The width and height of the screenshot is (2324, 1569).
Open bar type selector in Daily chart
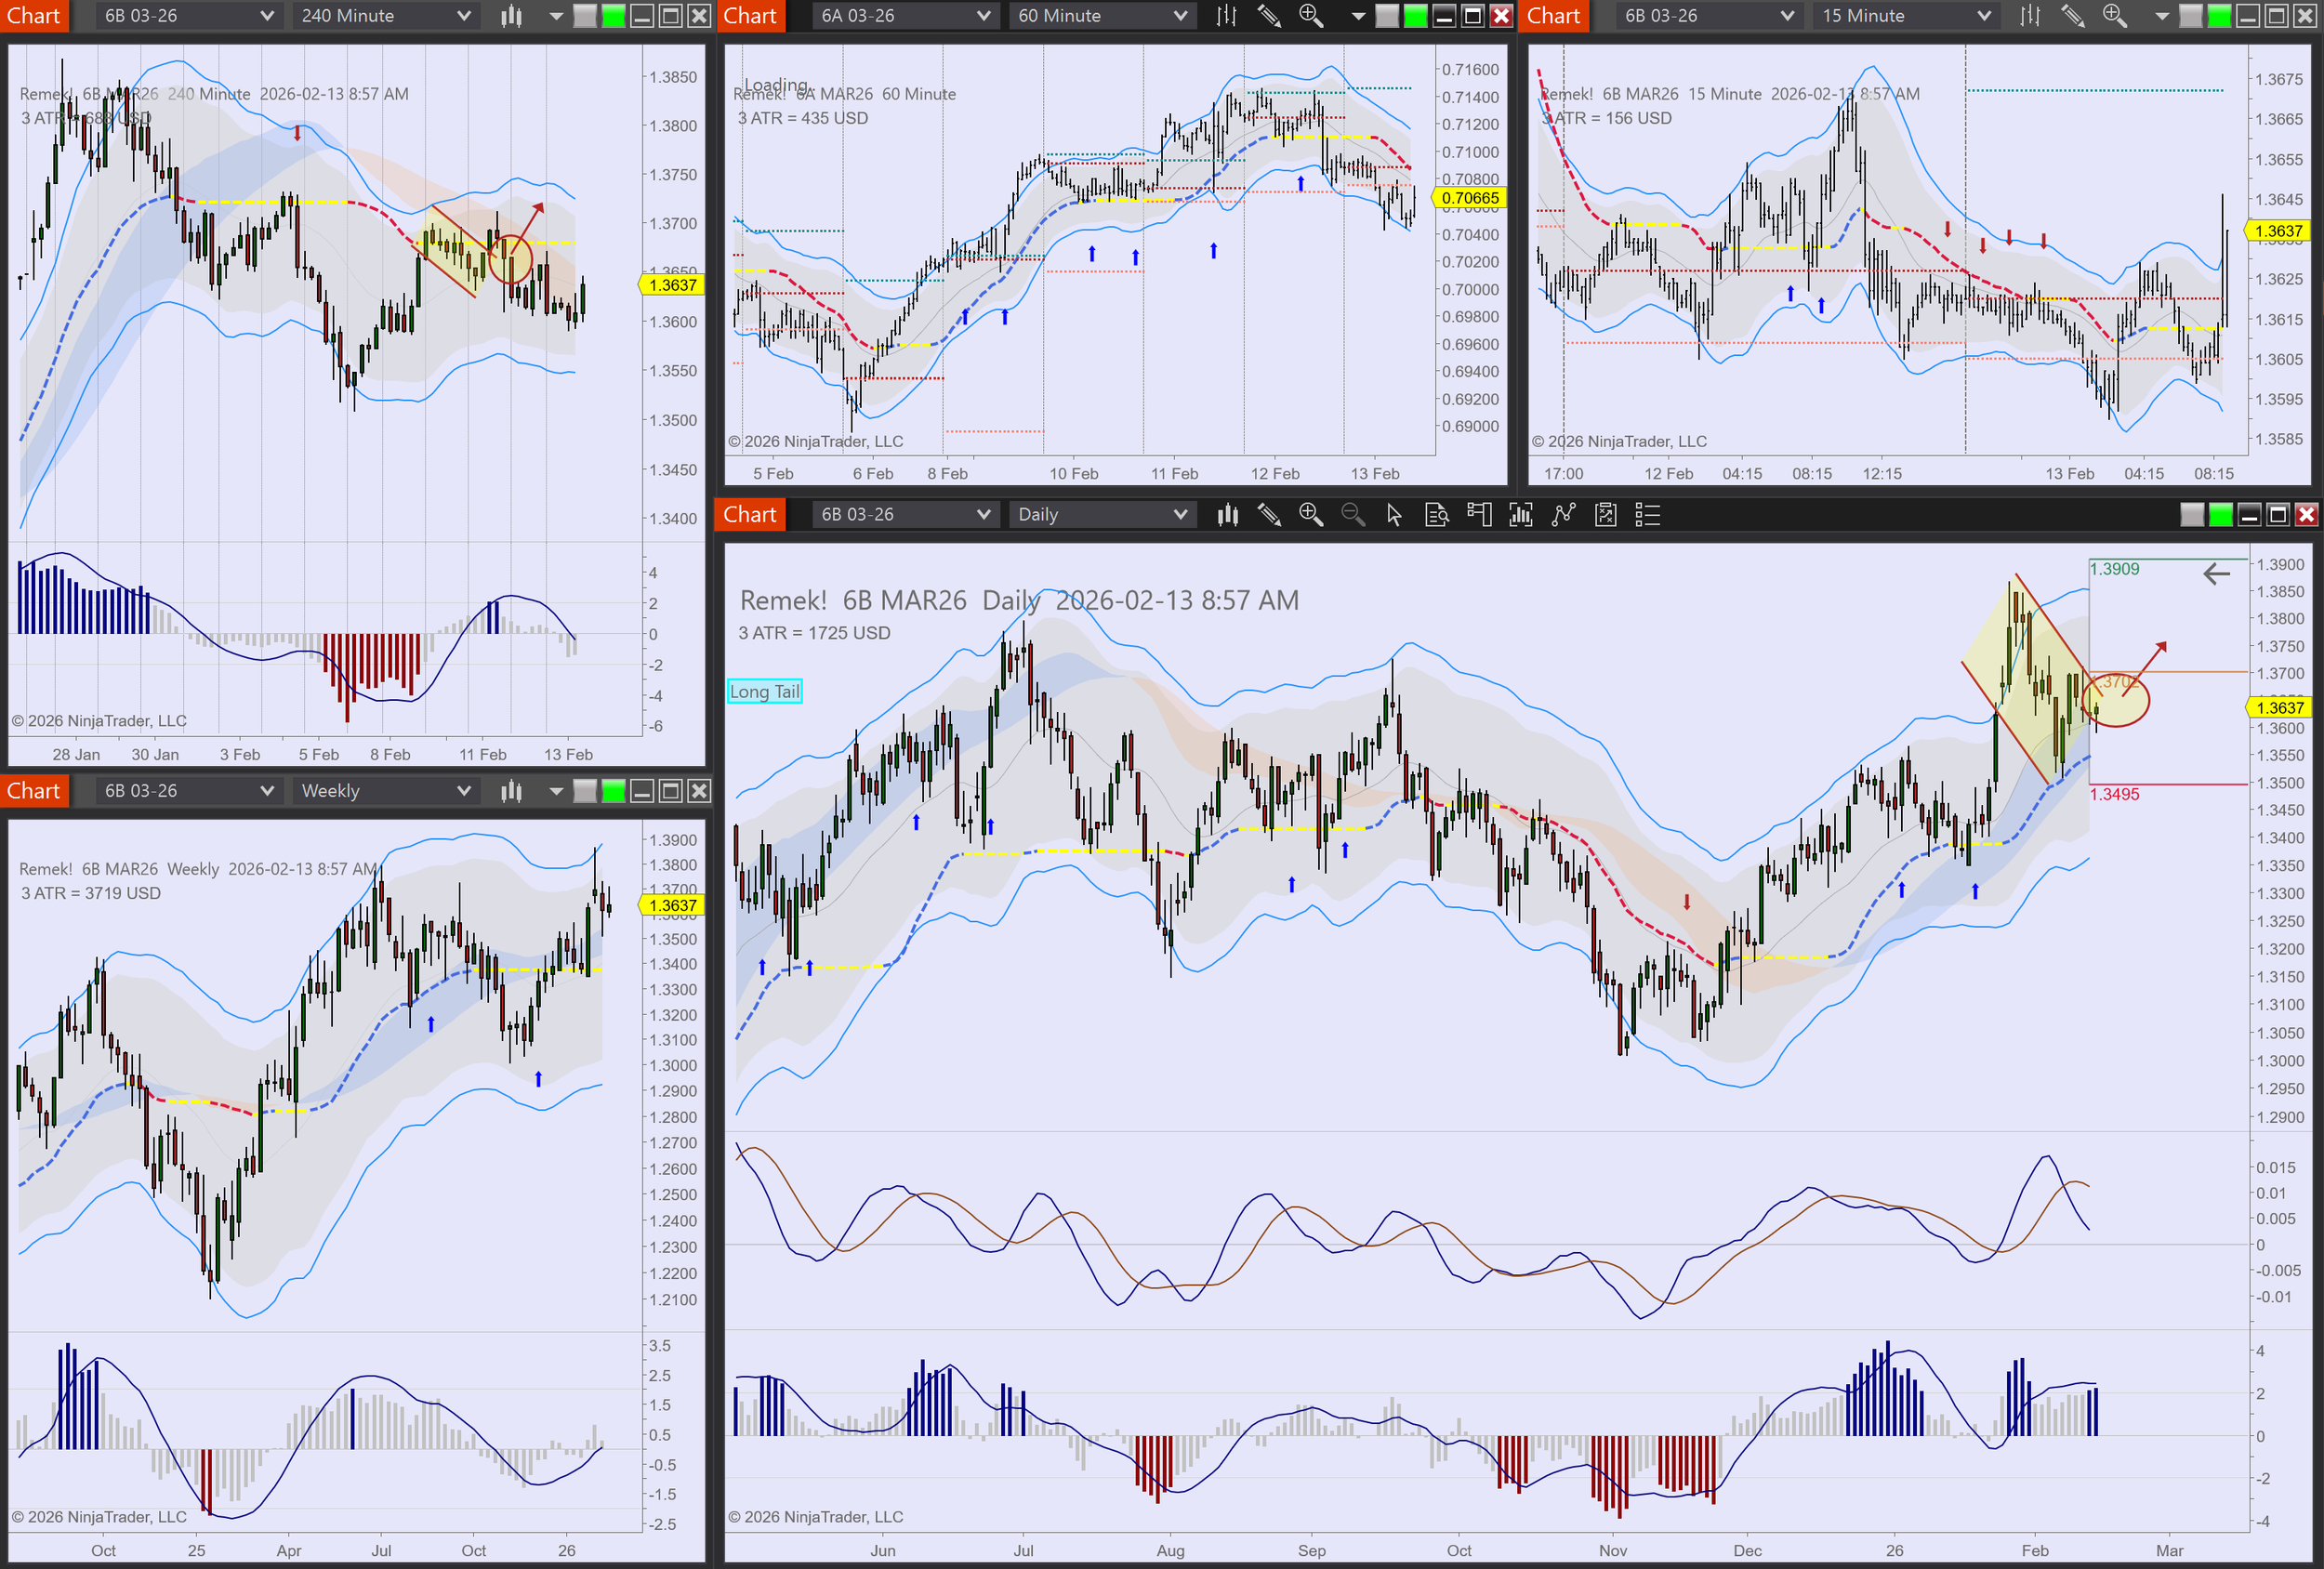click(x=1227, y=514)
